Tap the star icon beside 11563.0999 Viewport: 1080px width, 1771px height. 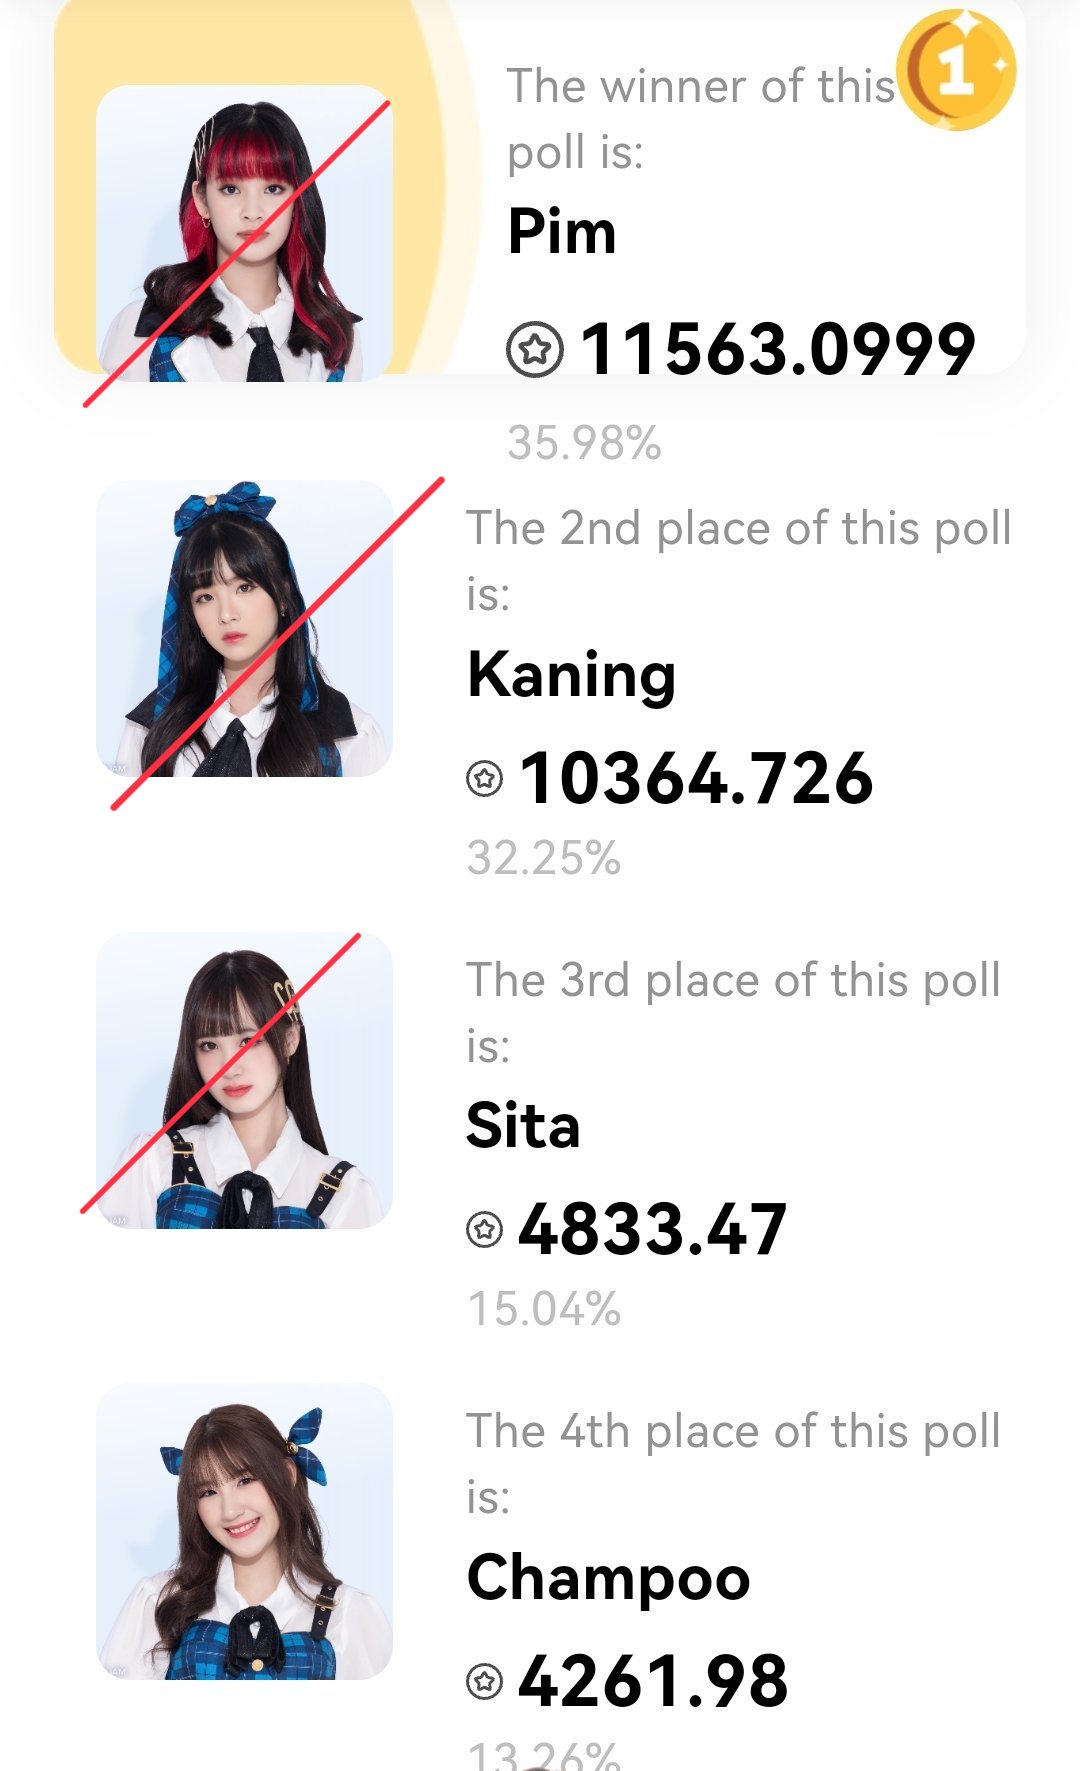pos(535,350)
